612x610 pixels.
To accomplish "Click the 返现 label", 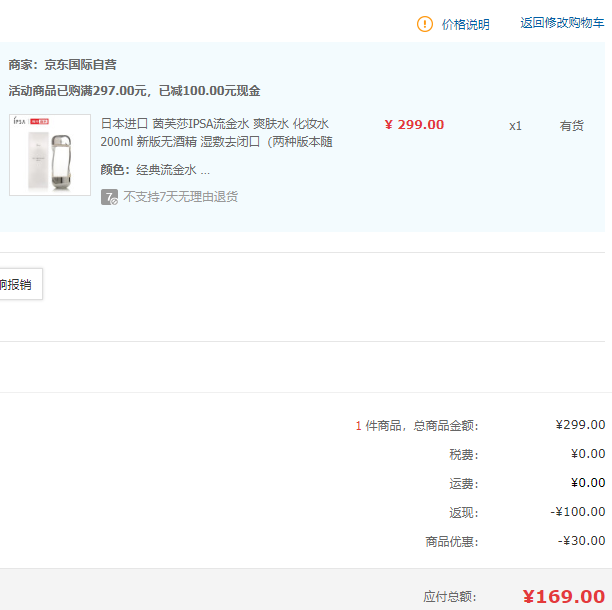I will (x=464, y=512).
